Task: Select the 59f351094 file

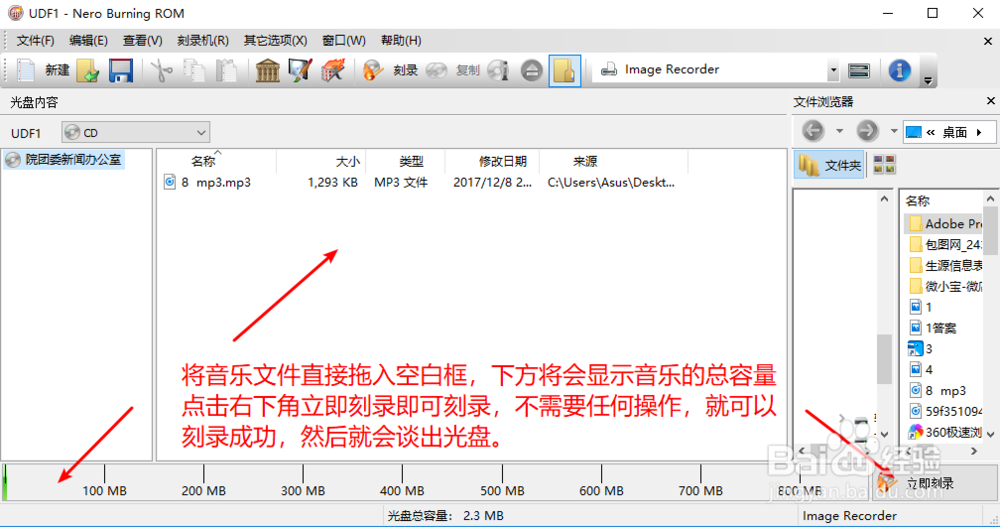Action: 945,411
